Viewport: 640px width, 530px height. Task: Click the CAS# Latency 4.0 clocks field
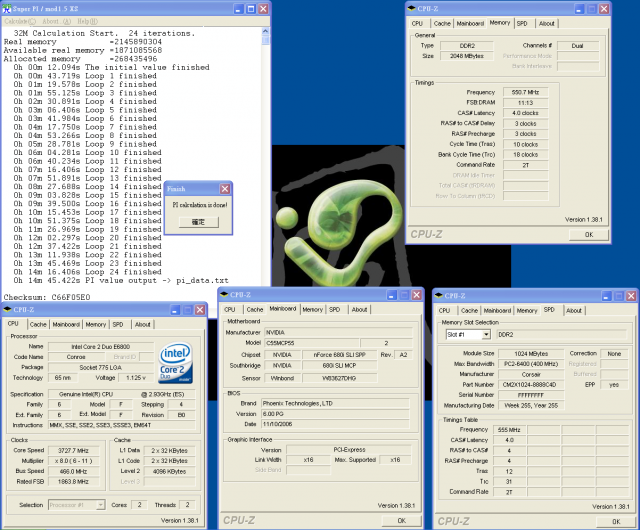tap(525, 113)
